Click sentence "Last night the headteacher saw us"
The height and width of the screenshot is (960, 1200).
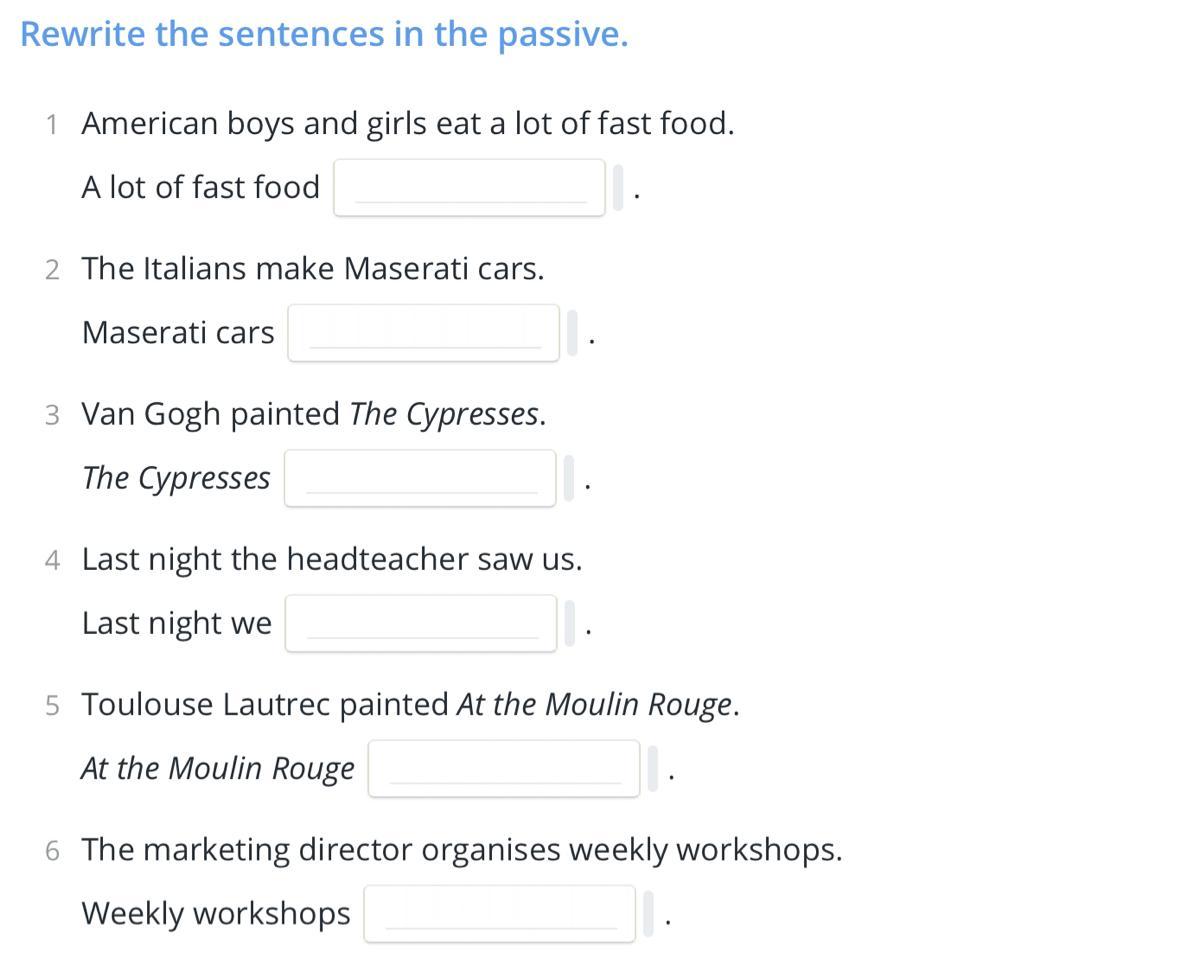point(331,559)
